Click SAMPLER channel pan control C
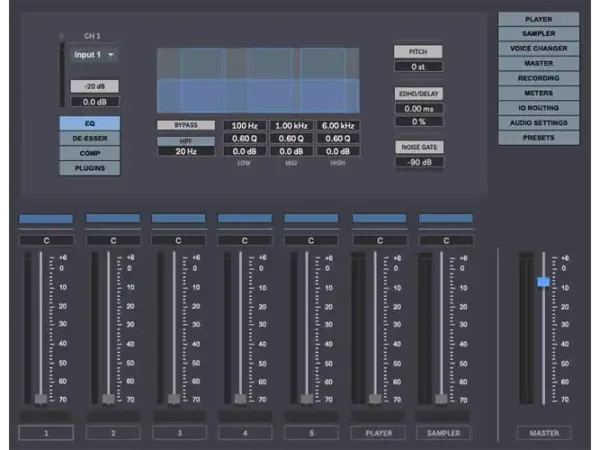This screenshot has width=600, height=450. point(446,241)
